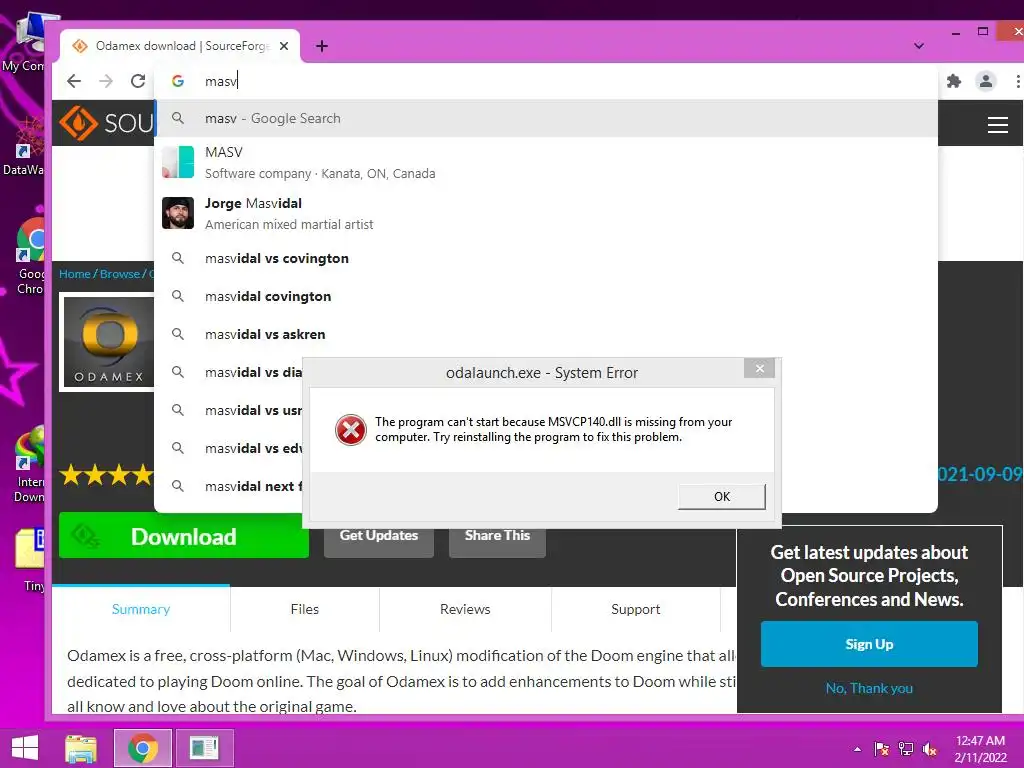Image resolution: width=1024 pixels, height=768 pixels.
Task: Click the 'No, Thank you' link
Action: [x=869, y=688]
